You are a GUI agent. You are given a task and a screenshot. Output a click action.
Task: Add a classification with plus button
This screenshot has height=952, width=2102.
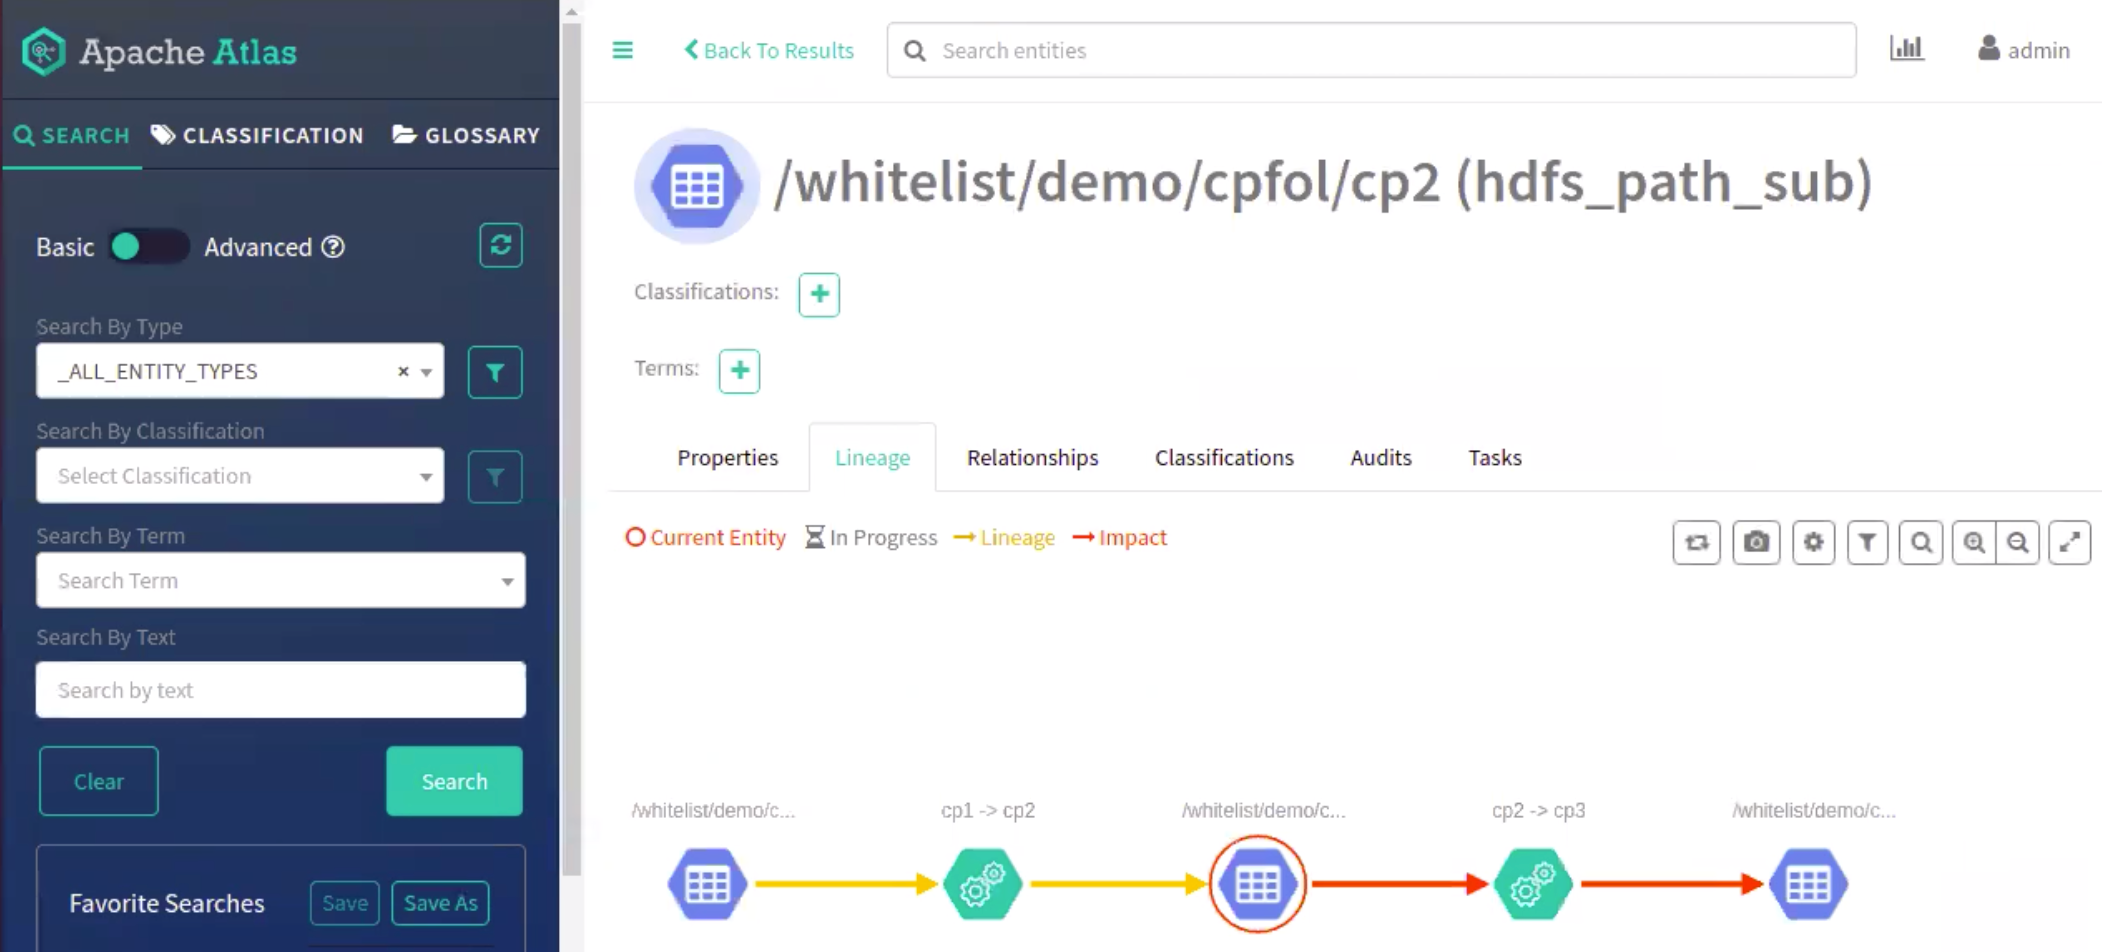pos(818,294)
